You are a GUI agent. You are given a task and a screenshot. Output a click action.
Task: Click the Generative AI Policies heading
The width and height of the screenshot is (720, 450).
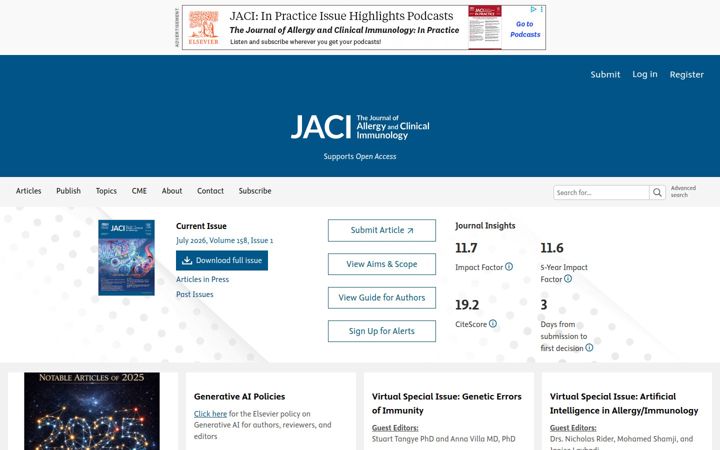(x=239, y=396)
